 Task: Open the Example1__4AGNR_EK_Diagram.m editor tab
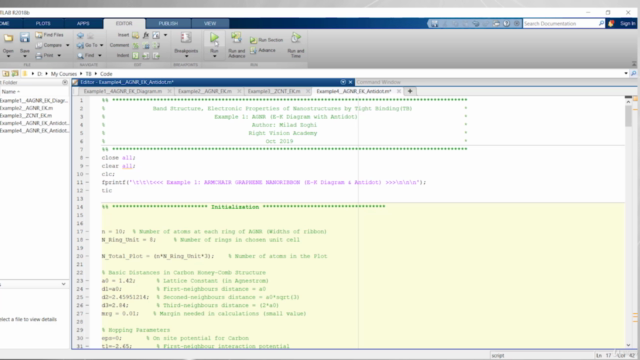pos(122,91)
